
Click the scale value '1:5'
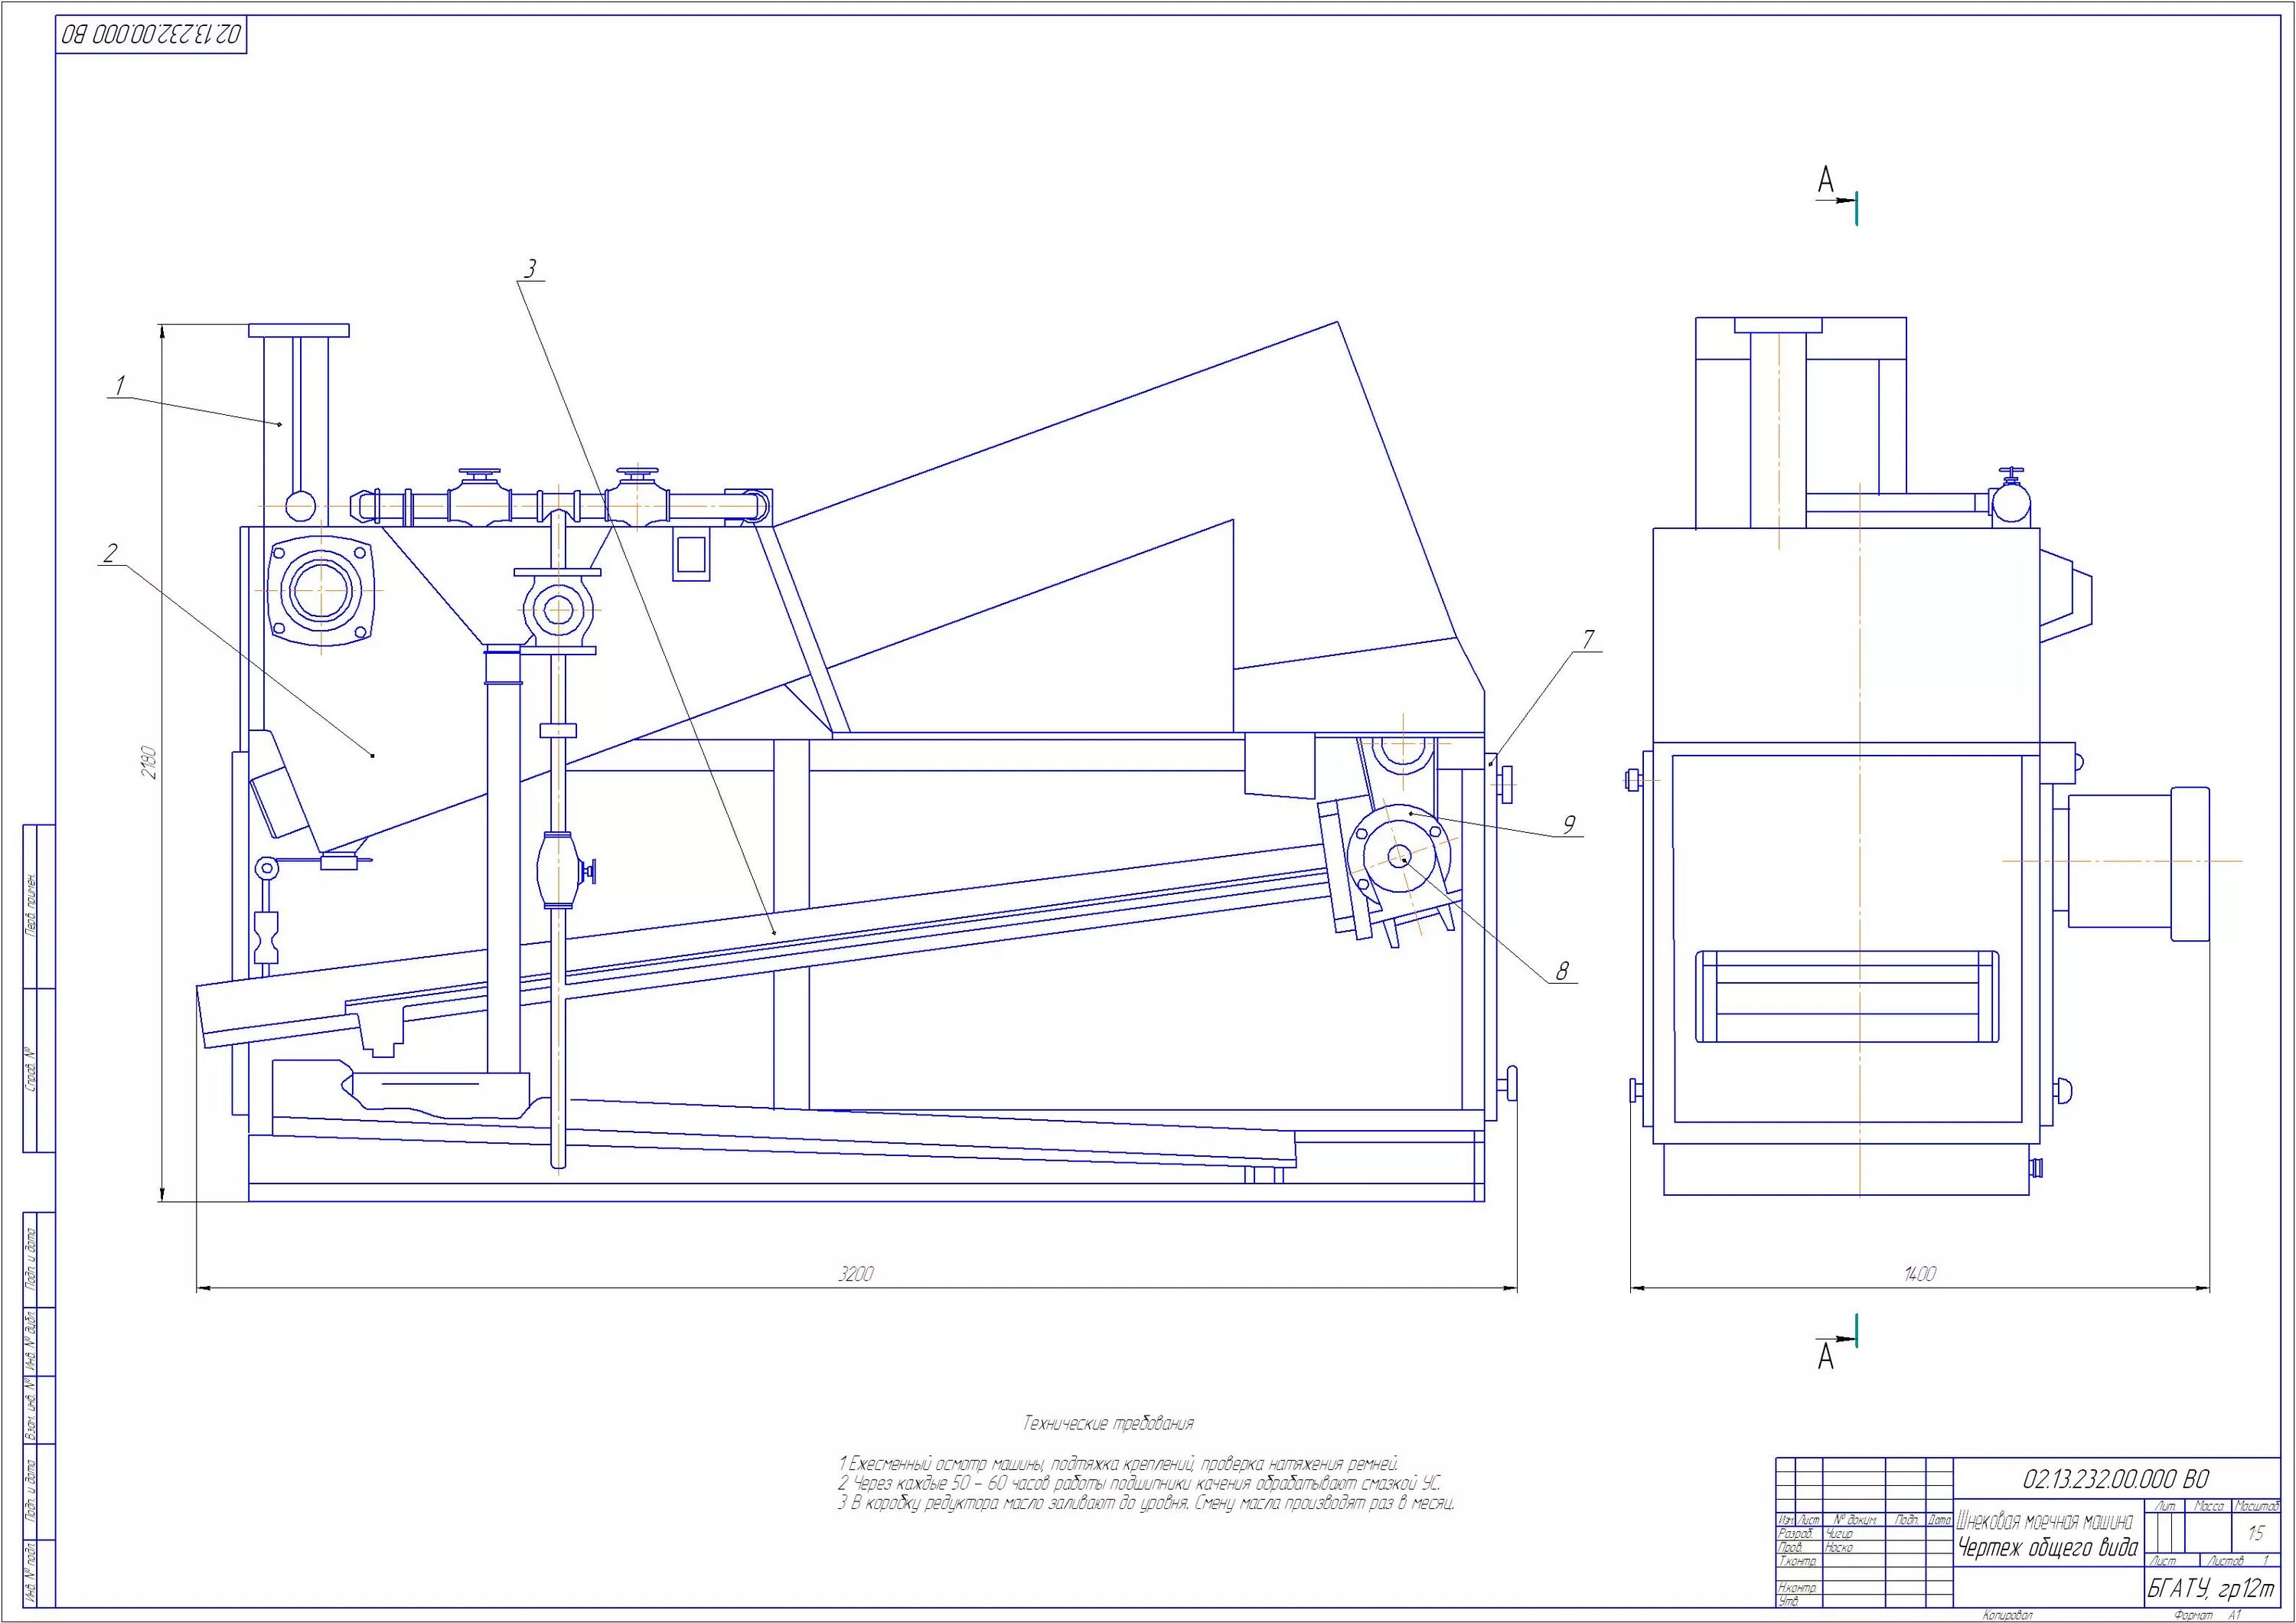(x=2257, y=1533)
